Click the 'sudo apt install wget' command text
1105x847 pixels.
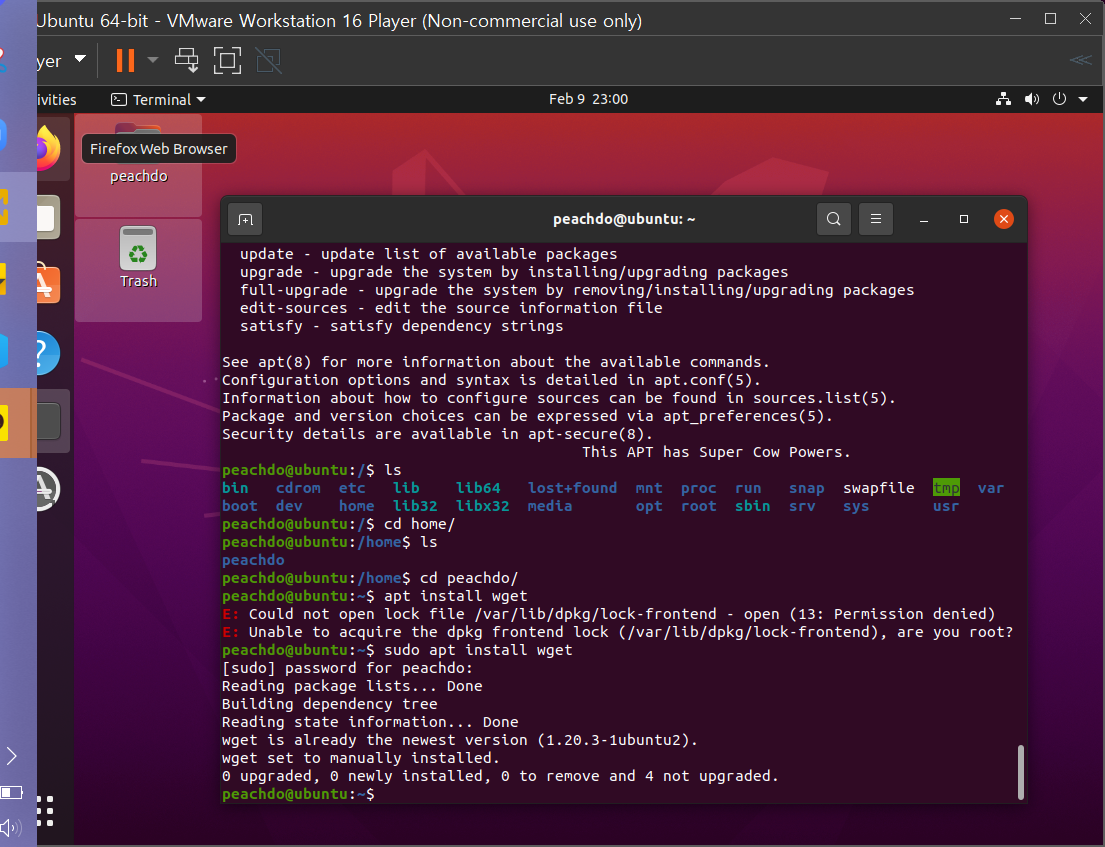coord(478,650)
